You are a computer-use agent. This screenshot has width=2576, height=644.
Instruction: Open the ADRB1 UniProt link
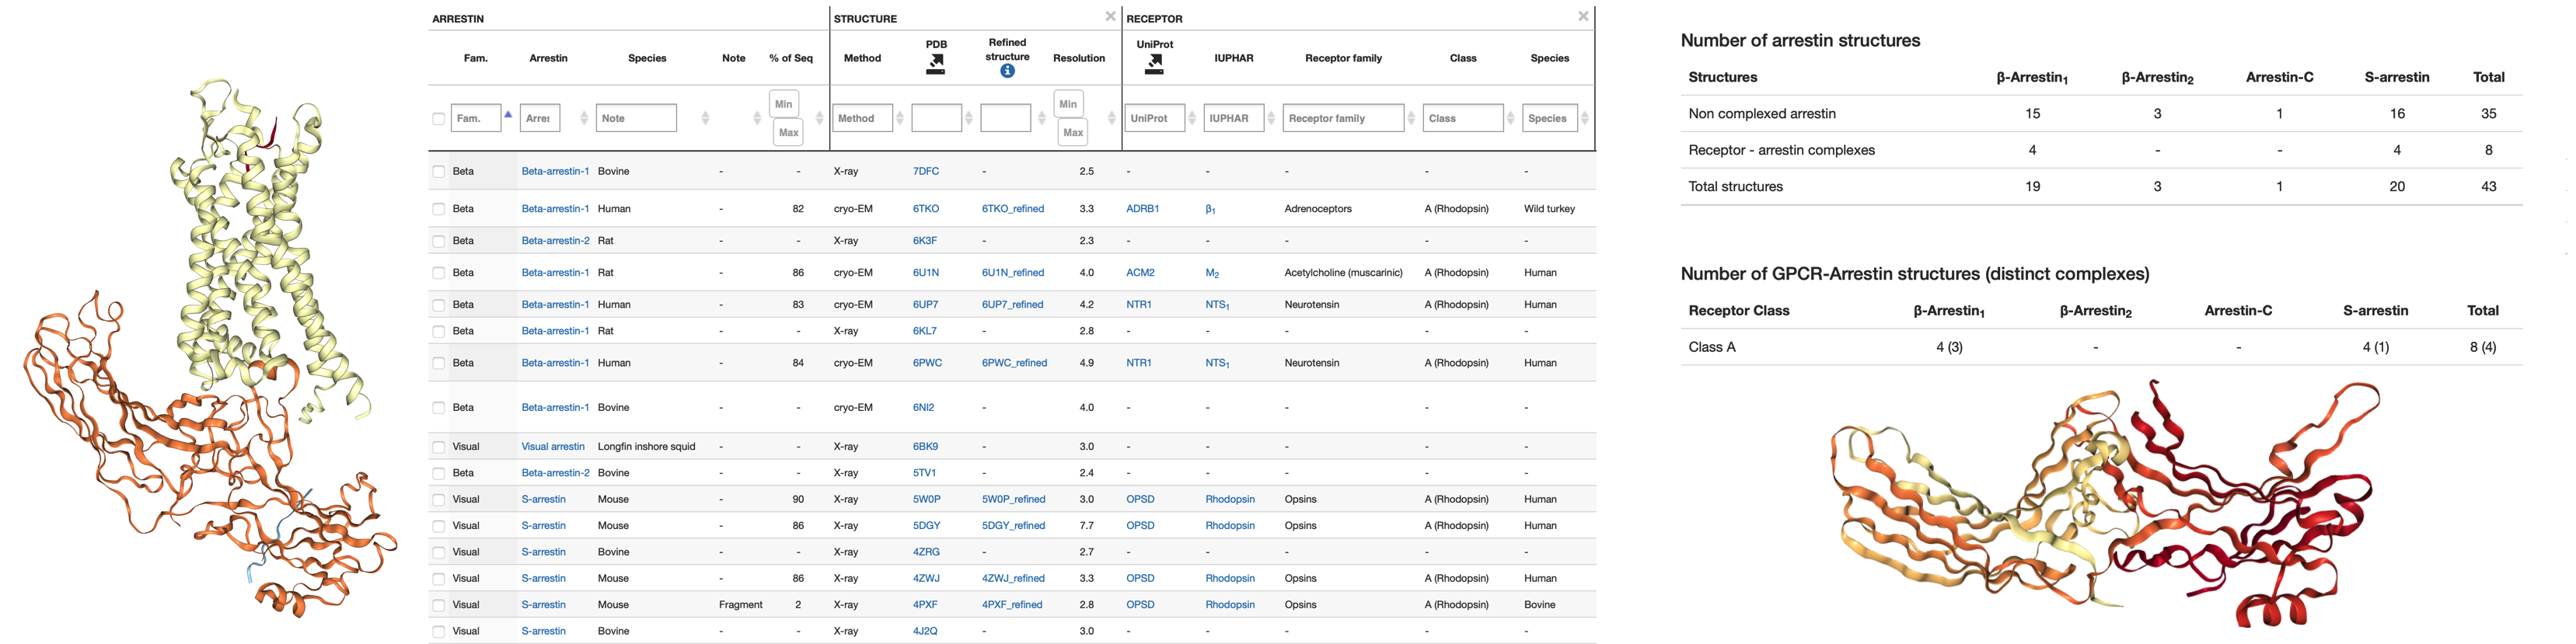1142,209
